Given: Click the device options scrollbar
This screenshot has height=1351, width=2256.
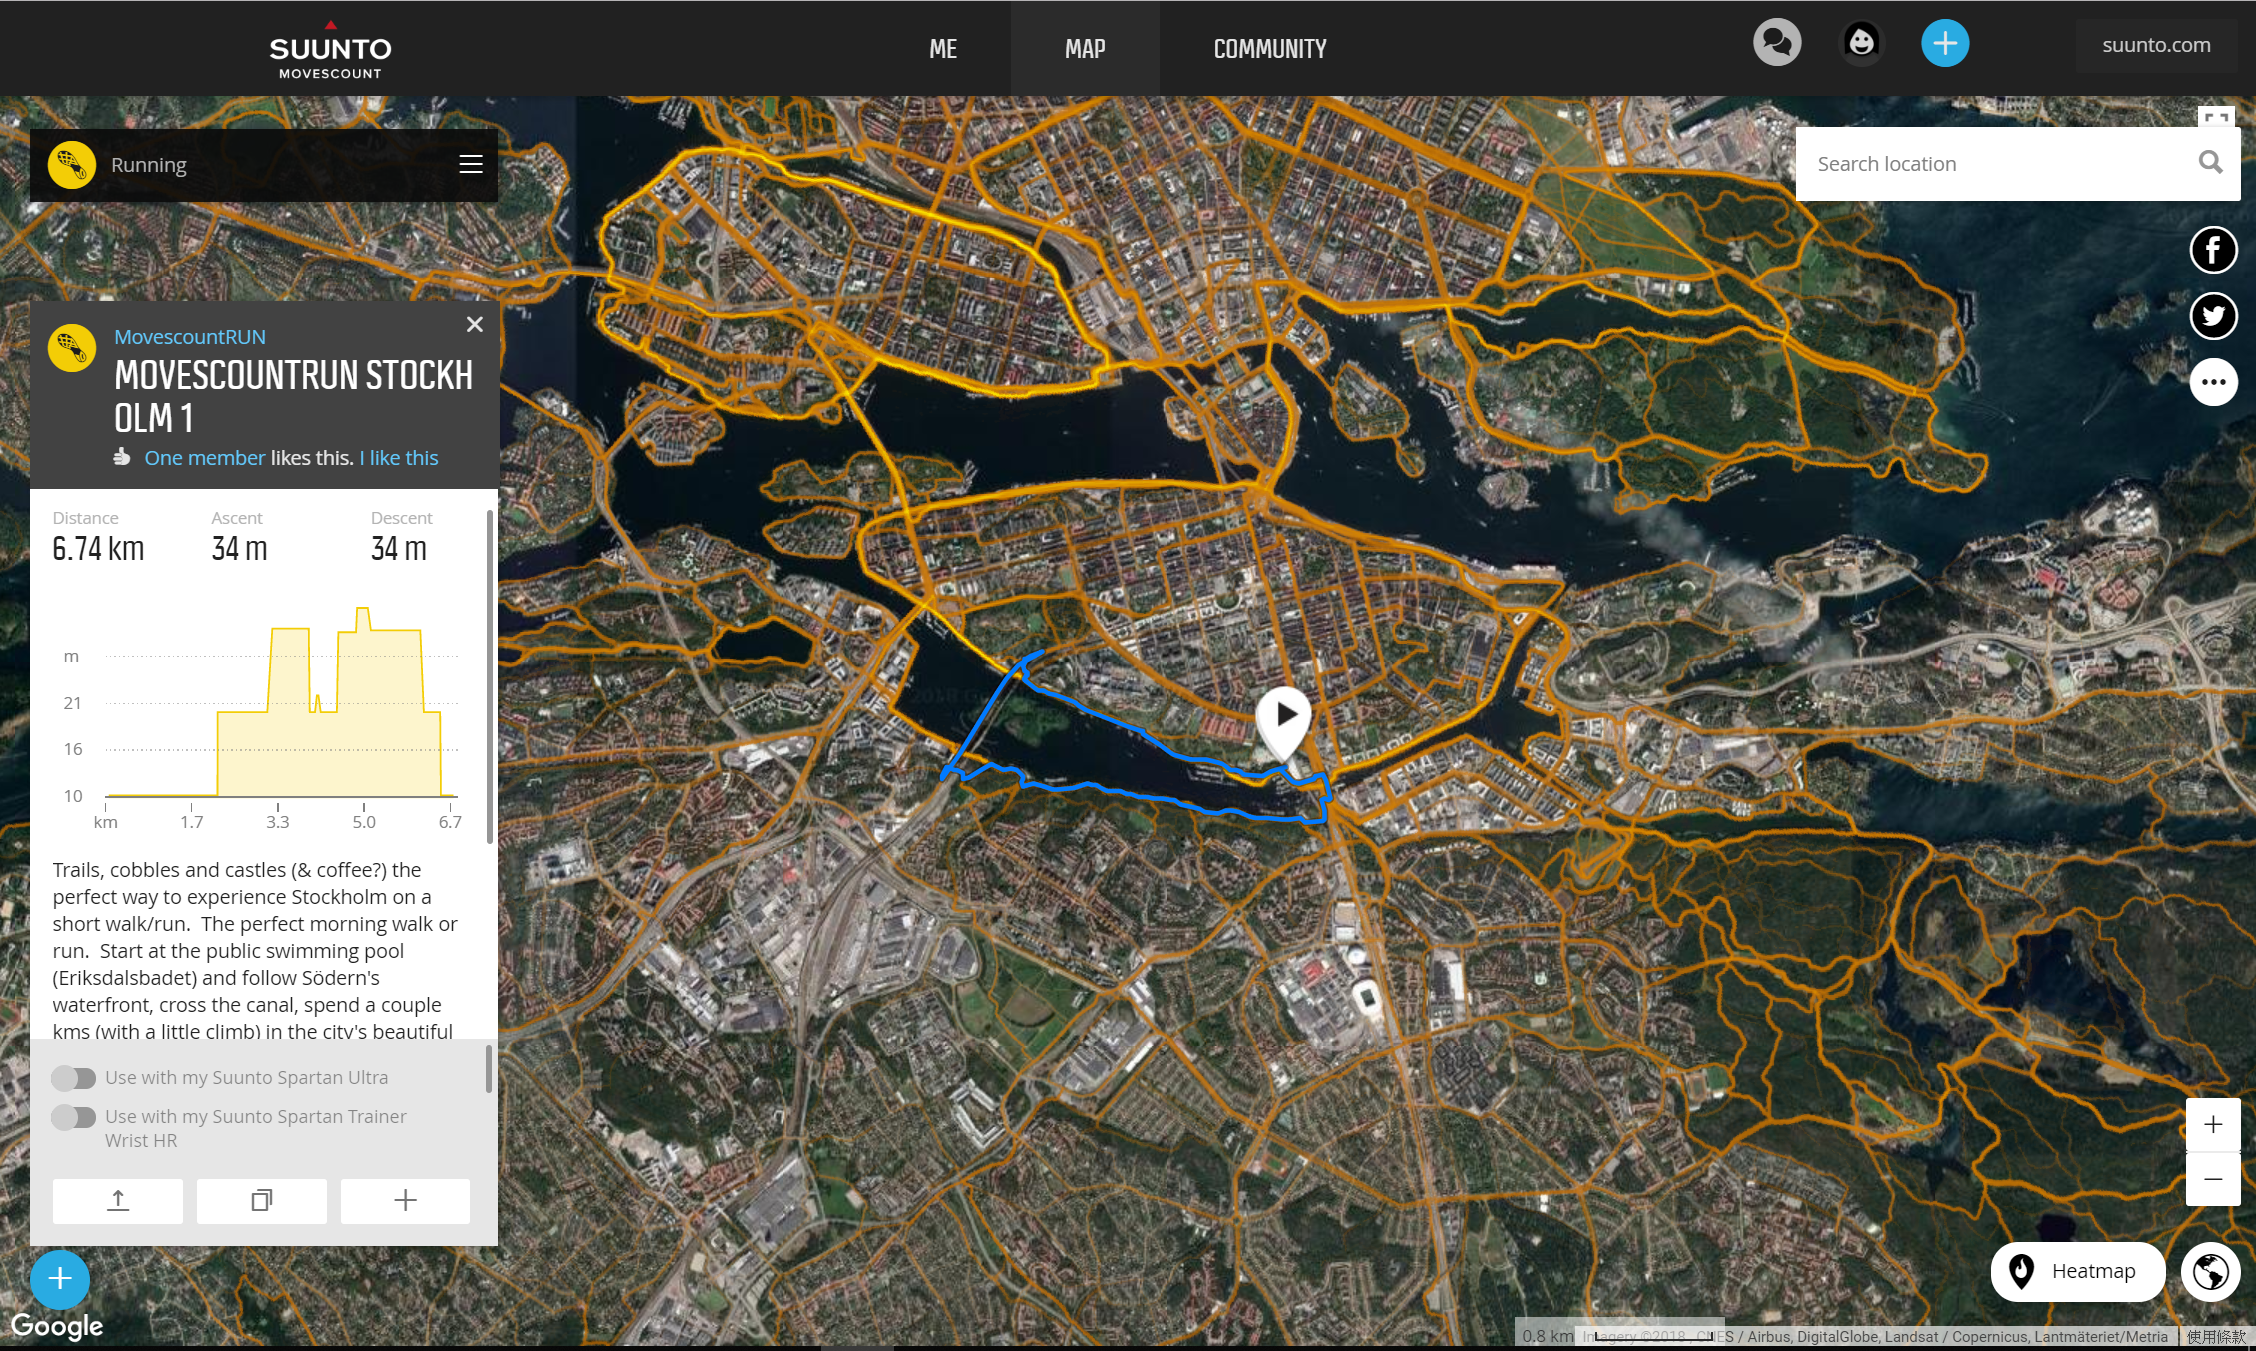Looking at the screenshot, I should click(x=489, y=1069).
